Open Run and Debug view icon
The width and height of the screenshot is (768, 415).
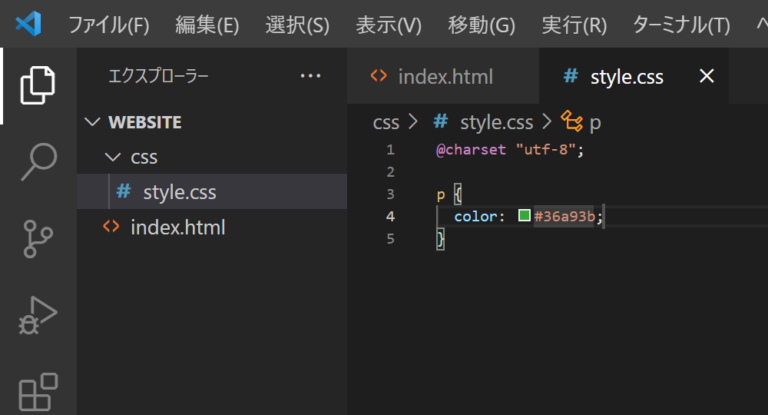click(x=38, y=315)
